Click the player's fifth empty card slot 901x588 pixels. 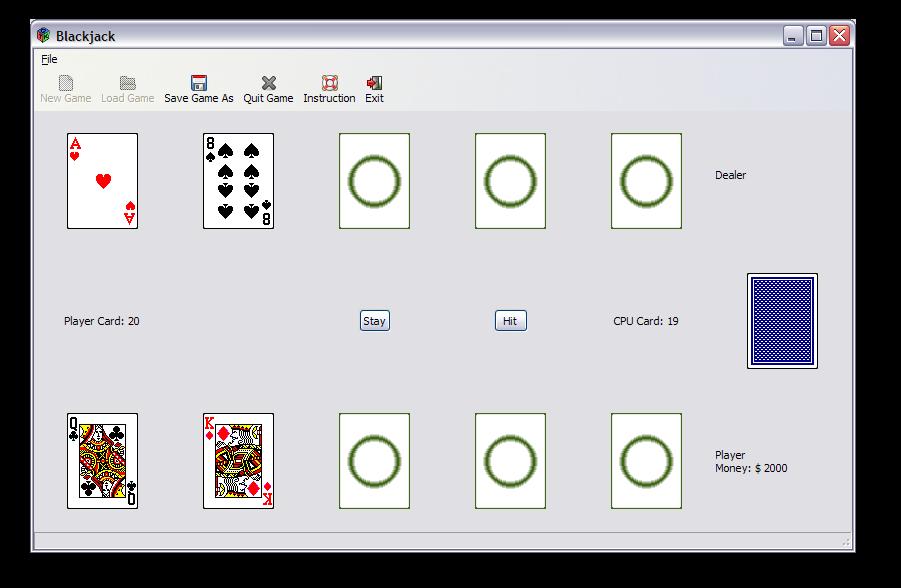(646, 461)
